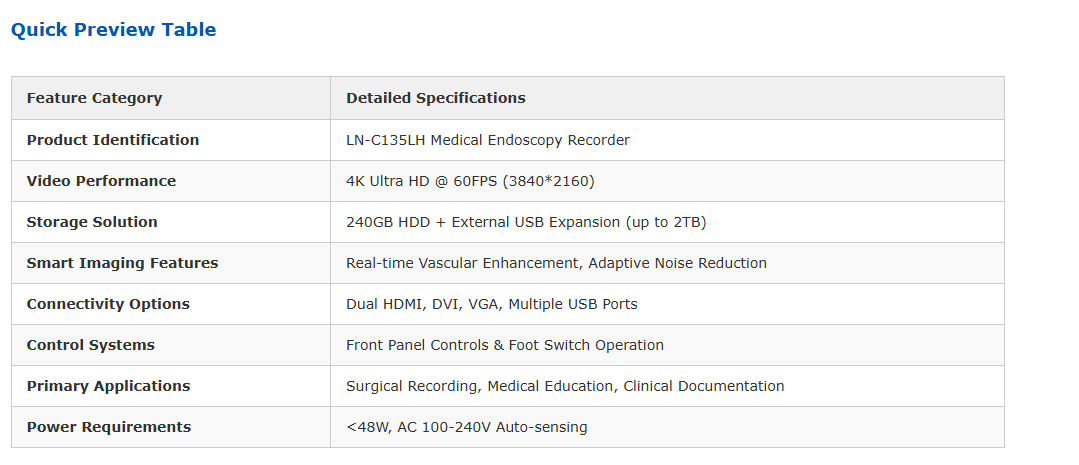Click the Surgical Recording, Medical Education cell
Screen dimensions: 1079x465
click(x=565, y=386)
